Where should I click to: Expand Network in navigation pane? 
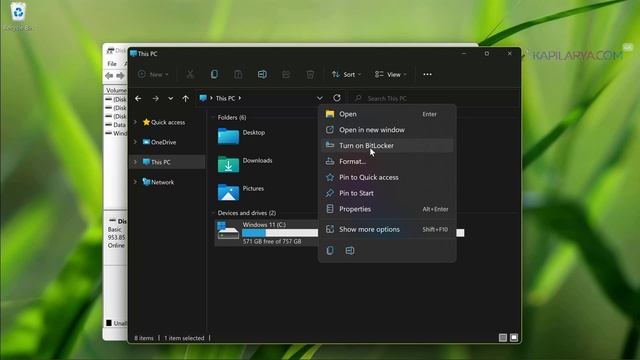pyautogui.click(x=135, y=182)
